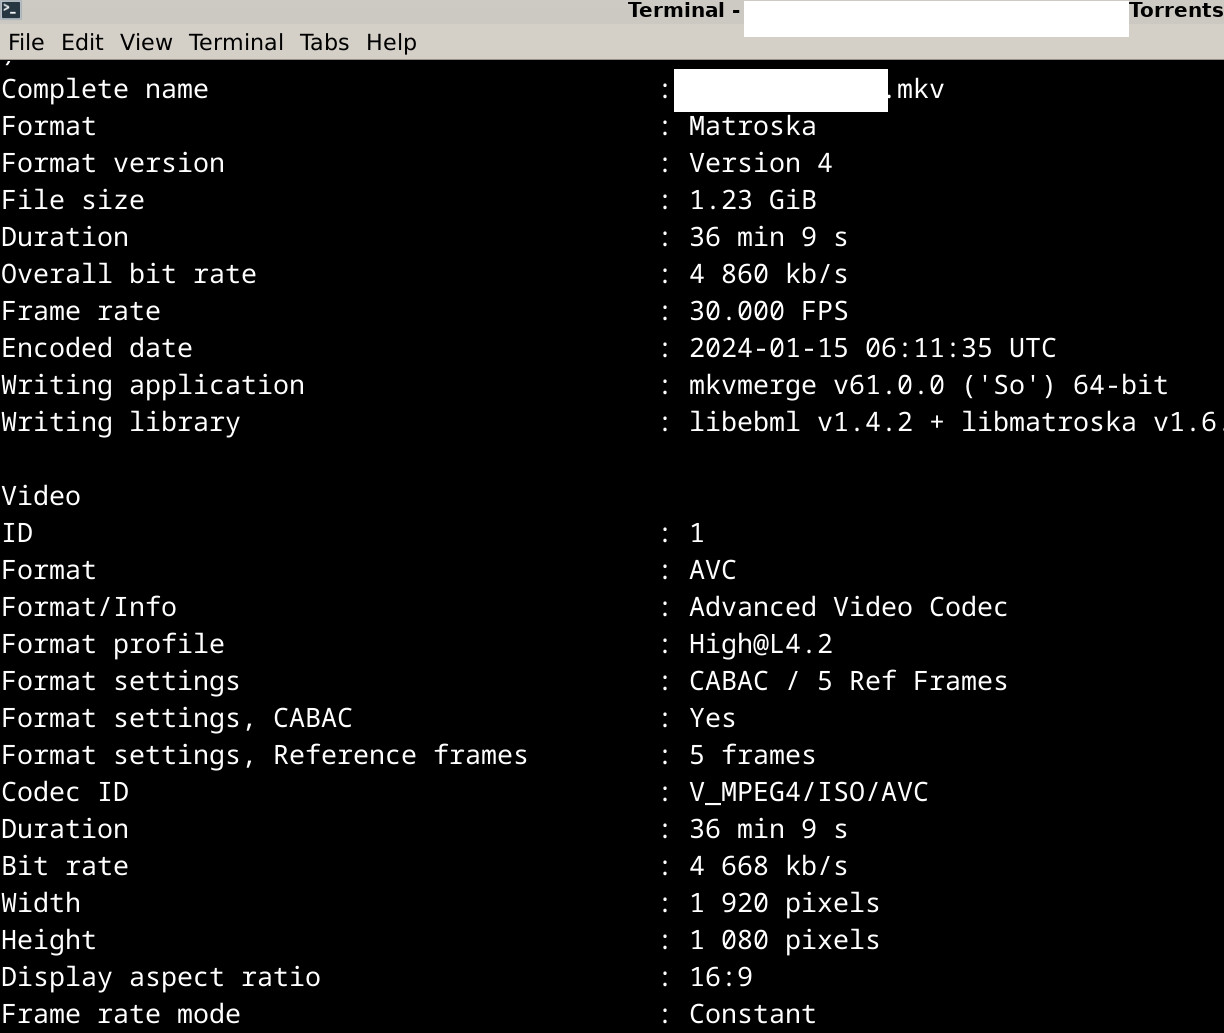Image resolution: width=1224 pixels, height=1033 pixels.
Task: Click the 'Version 4' value
Action: [x=761, y=163]
